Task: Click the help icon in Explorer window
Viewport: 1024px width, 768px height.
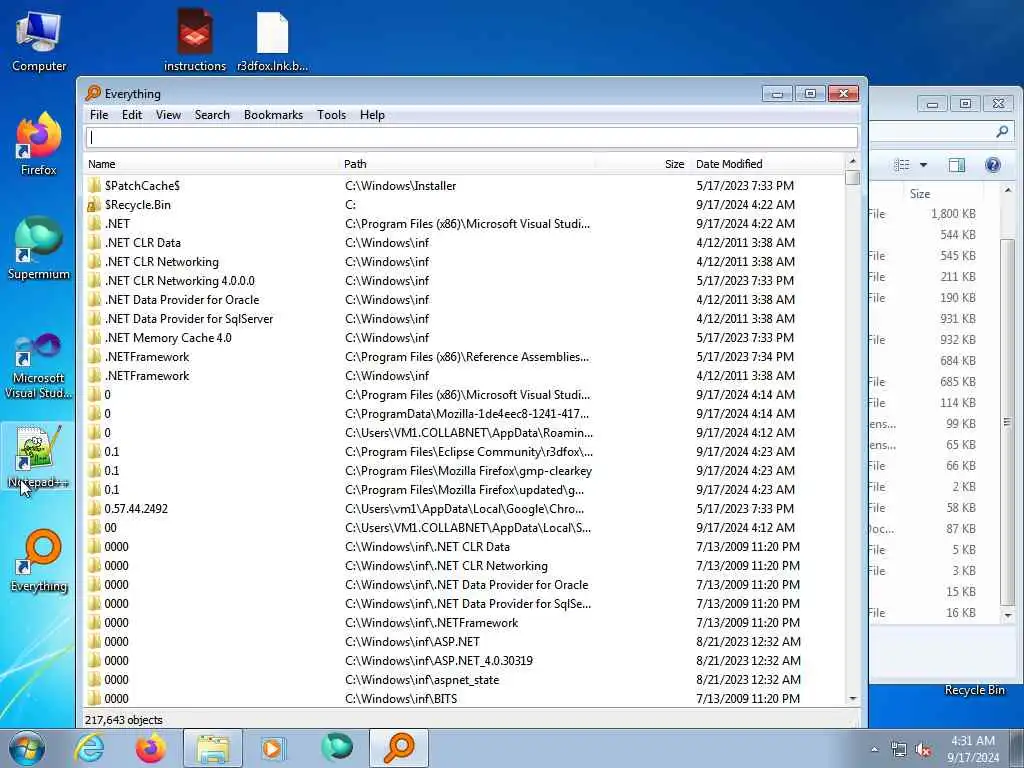Action: pyautogui.click(x=993, y=165)
